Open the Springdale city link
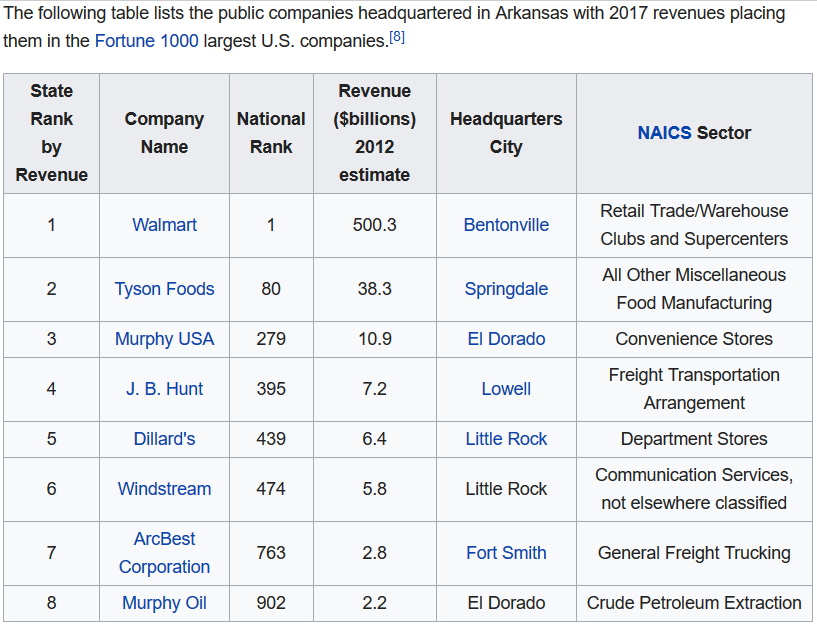This screenshot has height=627, width=817. point(506,289)
